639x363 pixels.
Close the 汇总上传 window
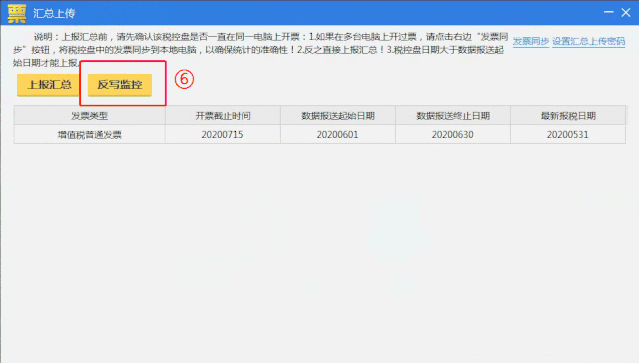point(626,13)
